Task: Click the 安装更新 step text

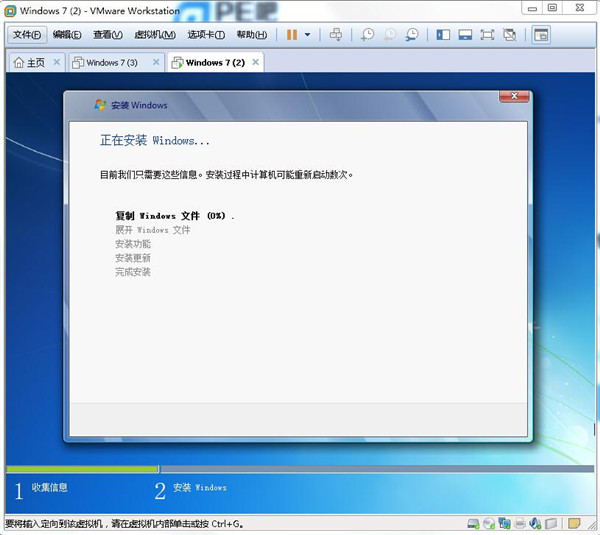Action: coord(133,258)
